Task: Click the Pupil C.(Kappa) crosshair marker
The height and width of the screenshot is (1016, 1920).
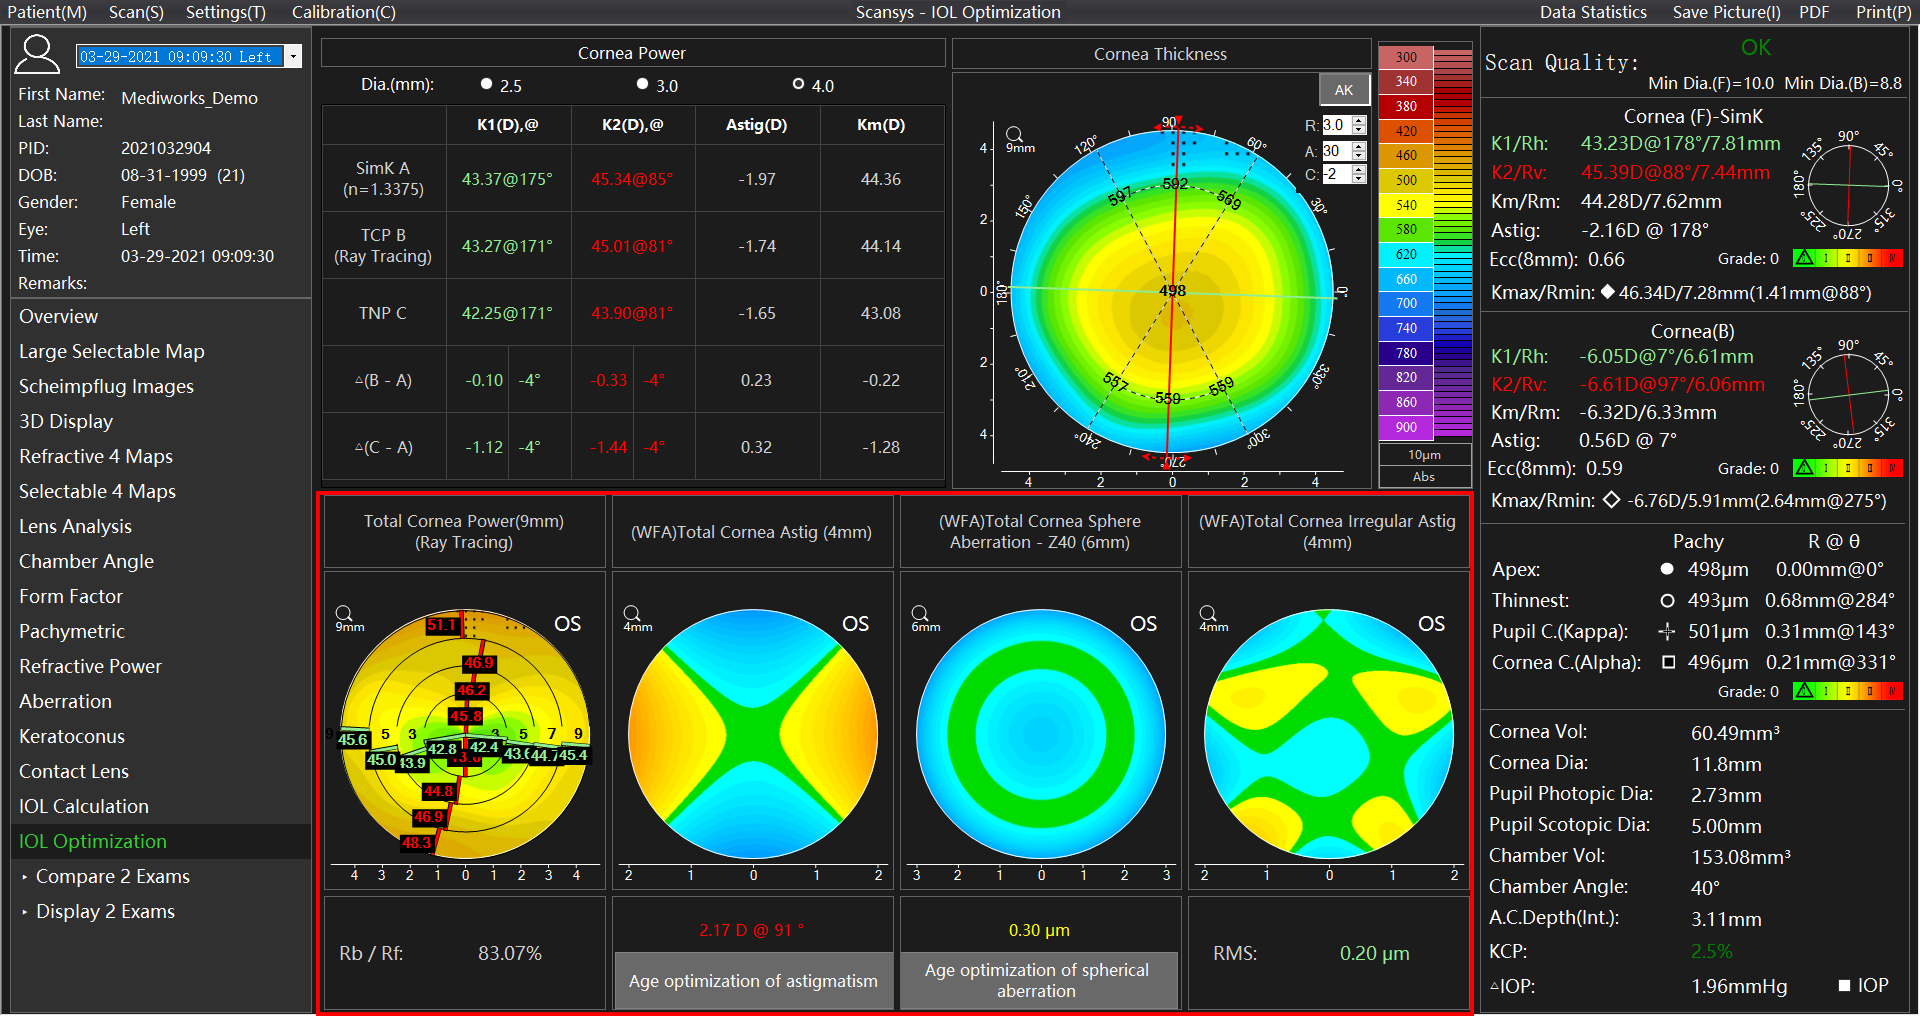Action: tap(1667, 631)
